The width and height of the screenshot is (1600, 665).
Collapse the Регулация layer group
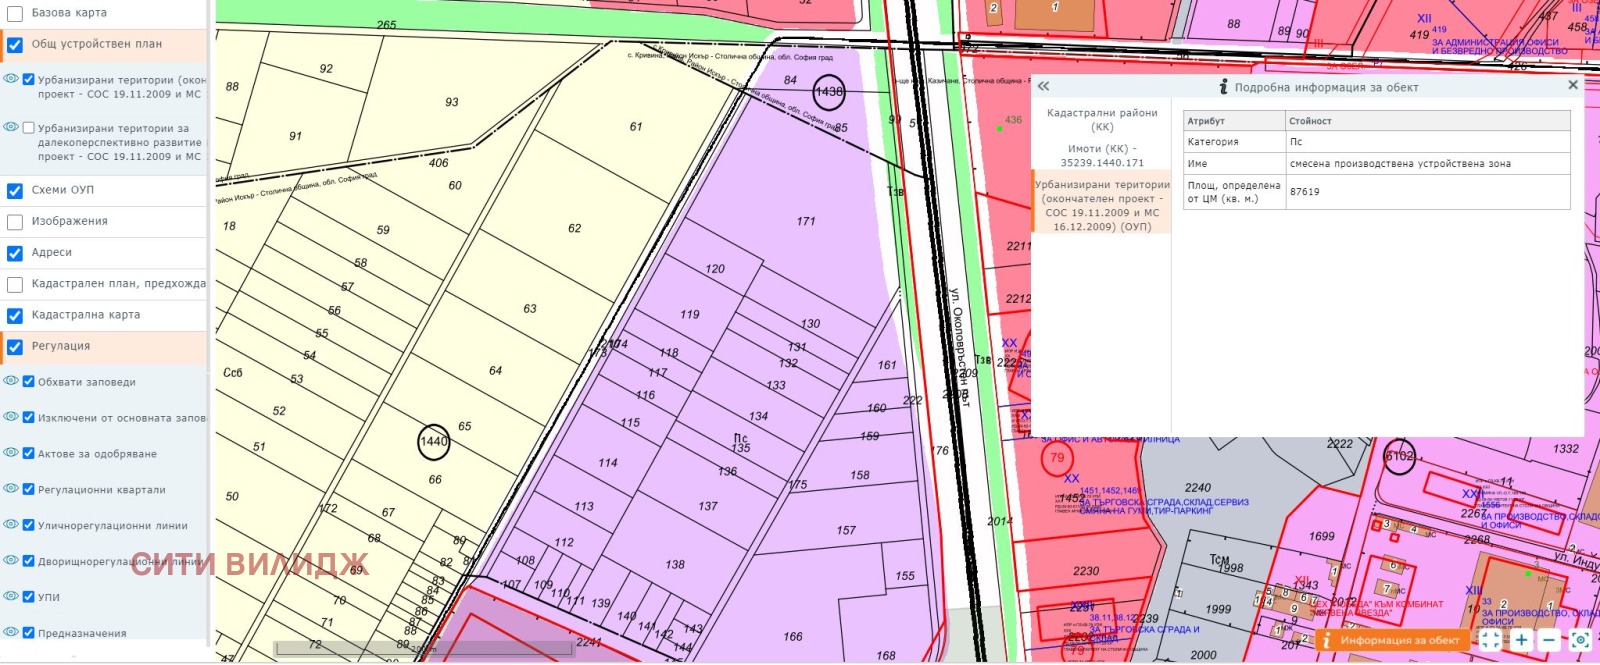coord(61,346)
